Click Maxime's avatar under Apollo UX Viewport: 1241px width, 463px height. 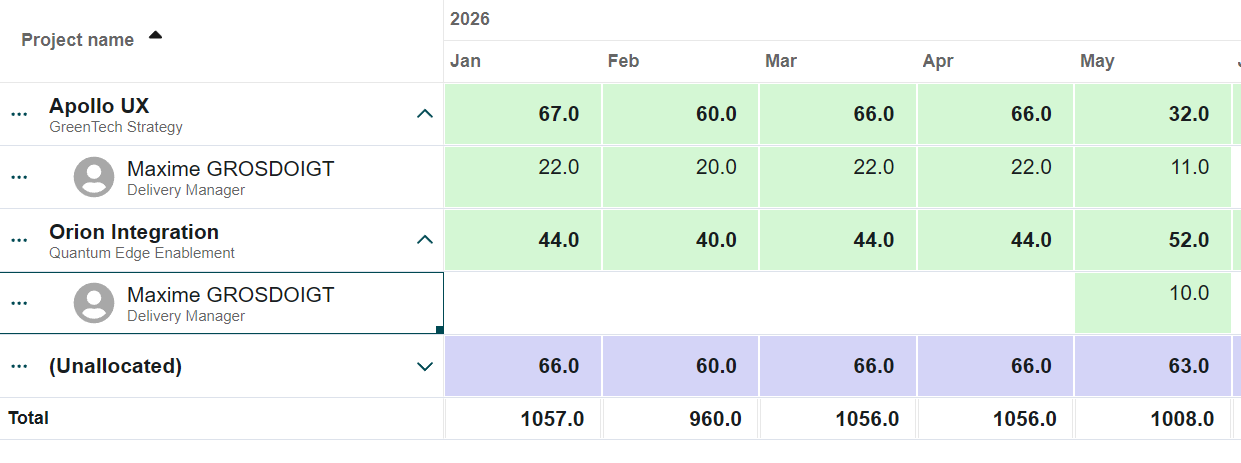click(x=94, y=177)
